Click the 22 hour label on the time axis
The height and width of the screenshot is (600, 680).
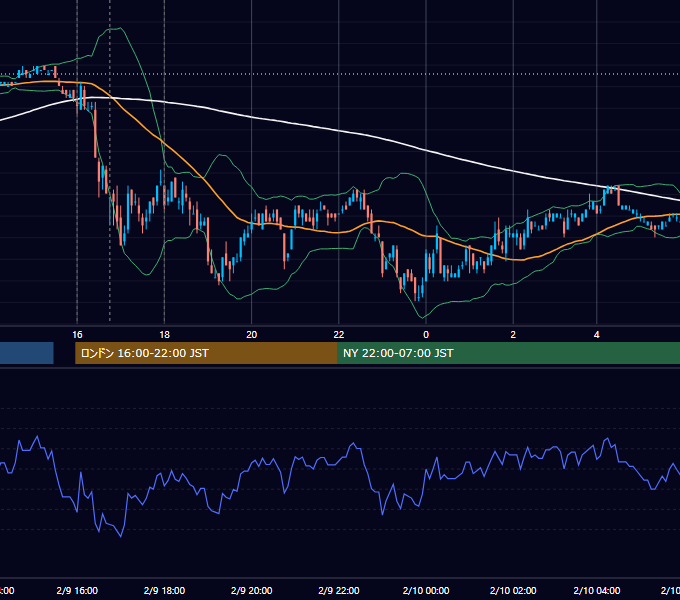pyautogui.click(x=339, y=335)
